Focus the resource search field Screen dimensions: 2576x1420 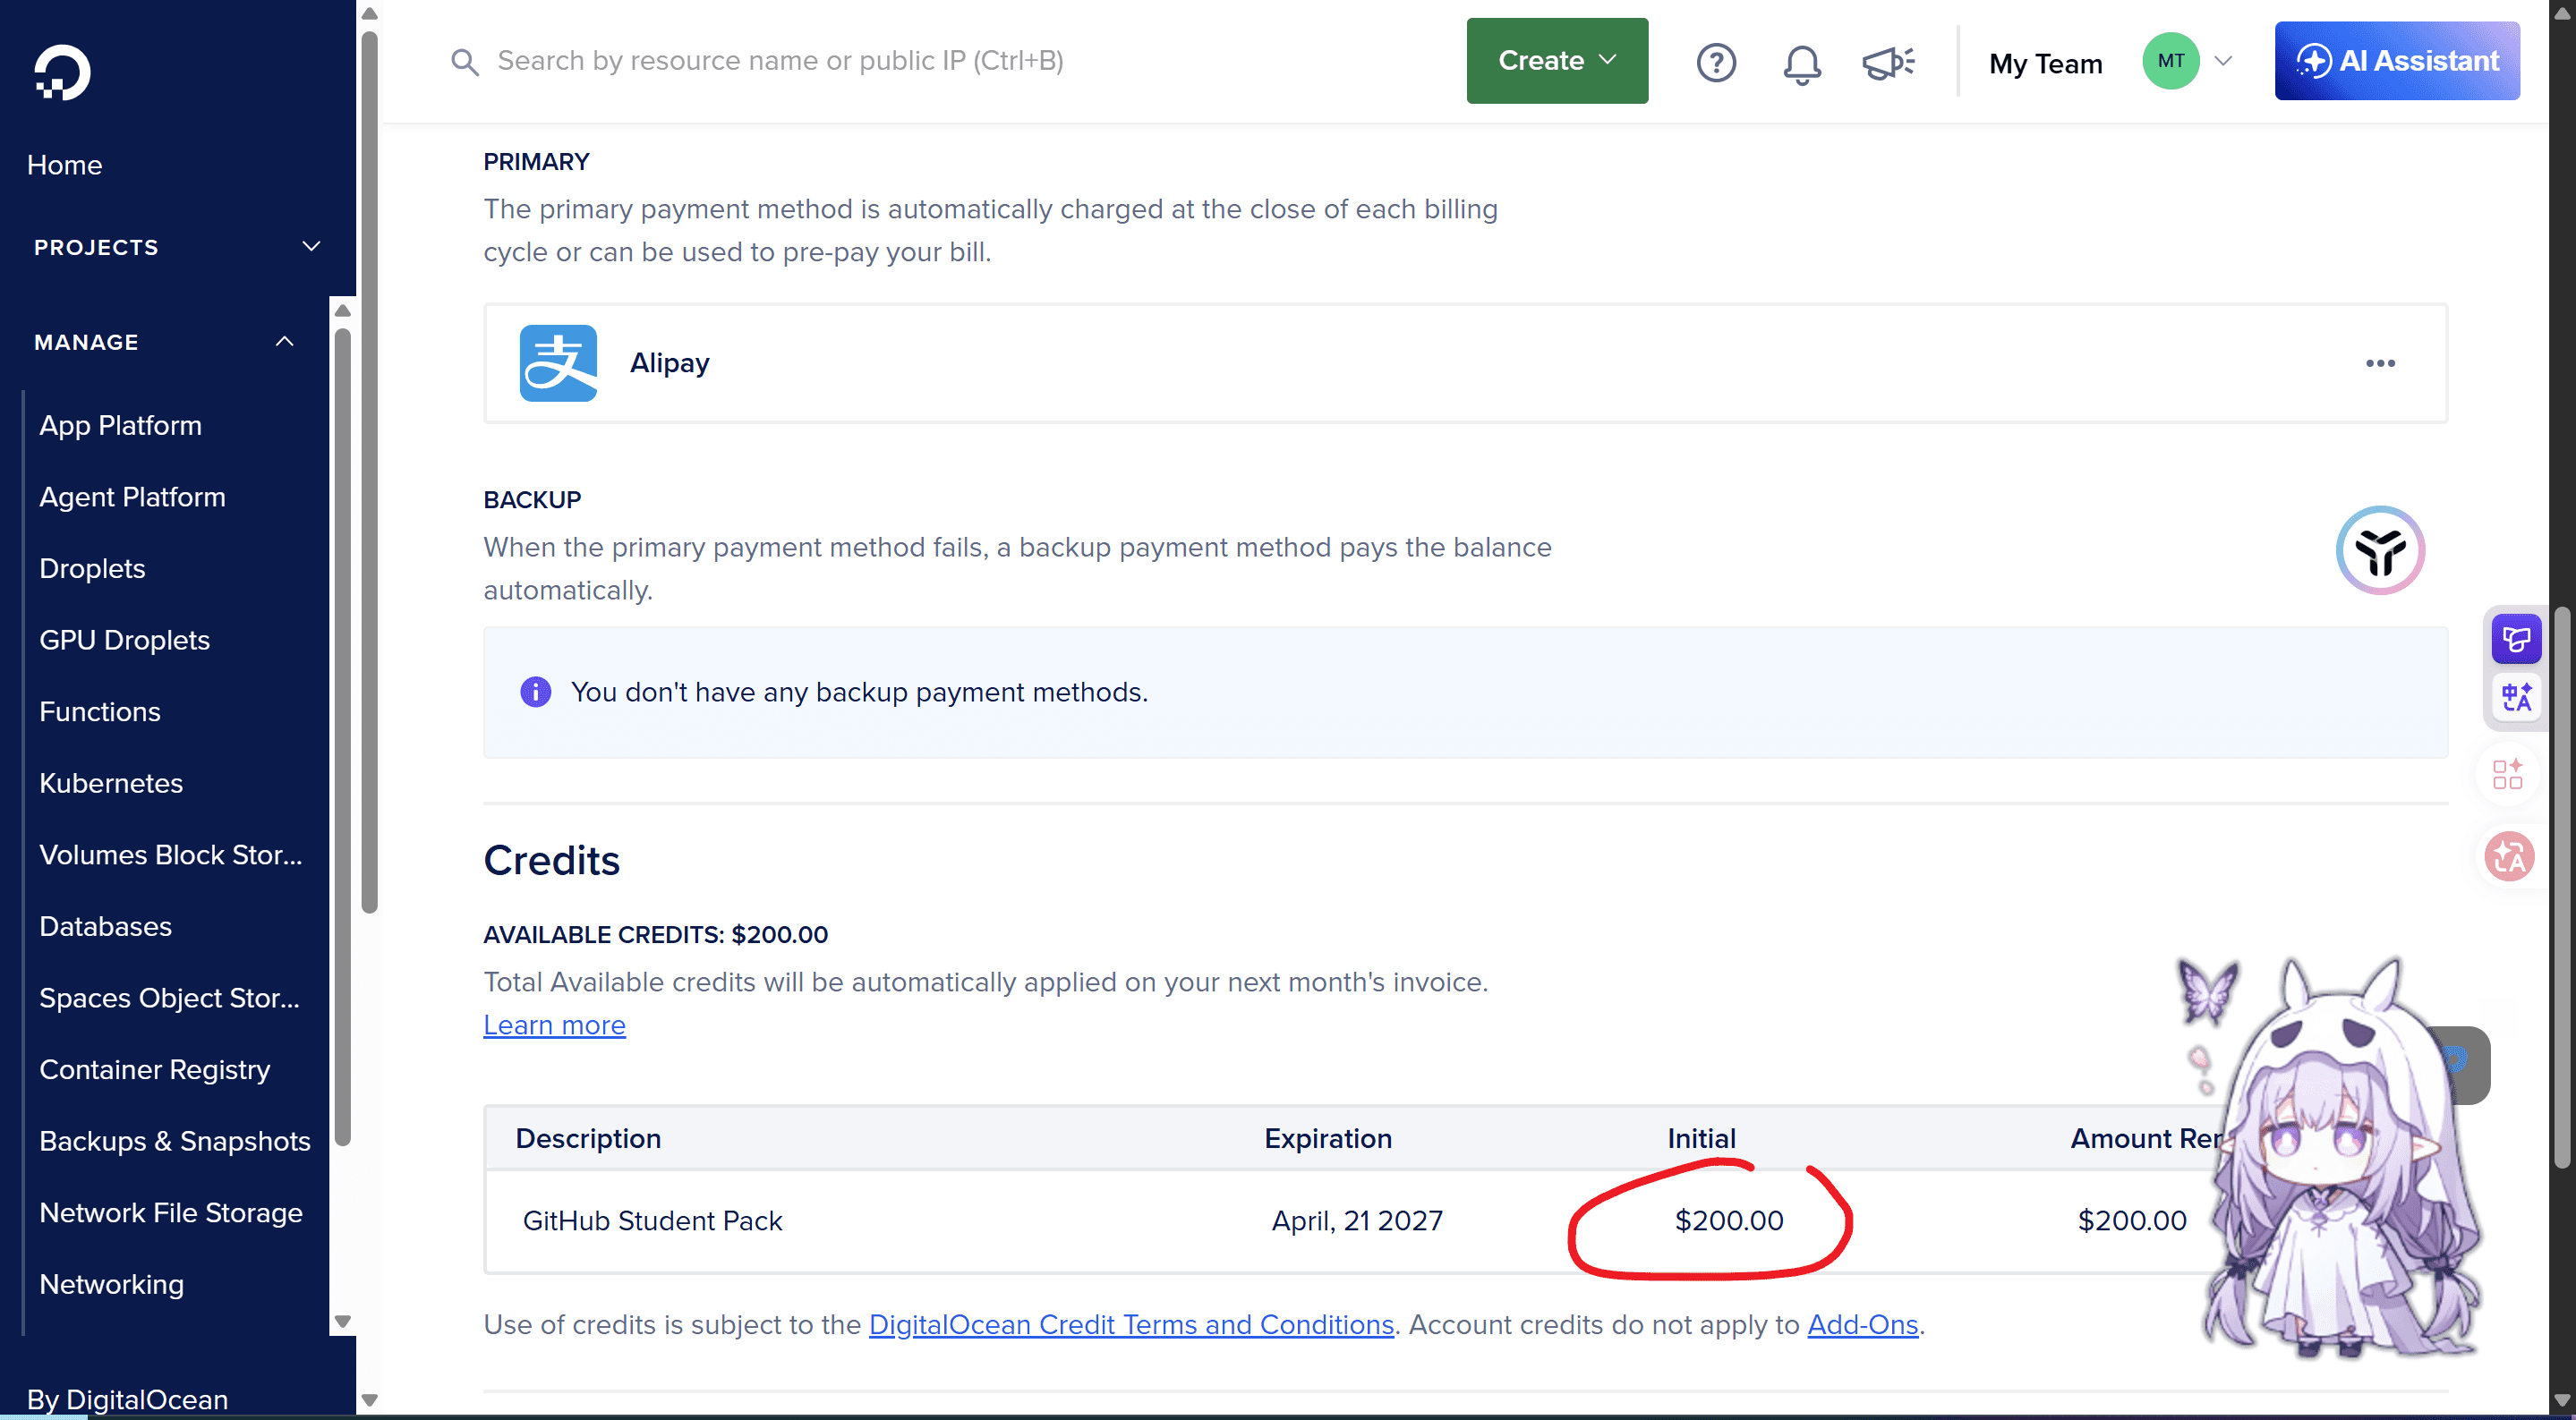tap(780, 61)
